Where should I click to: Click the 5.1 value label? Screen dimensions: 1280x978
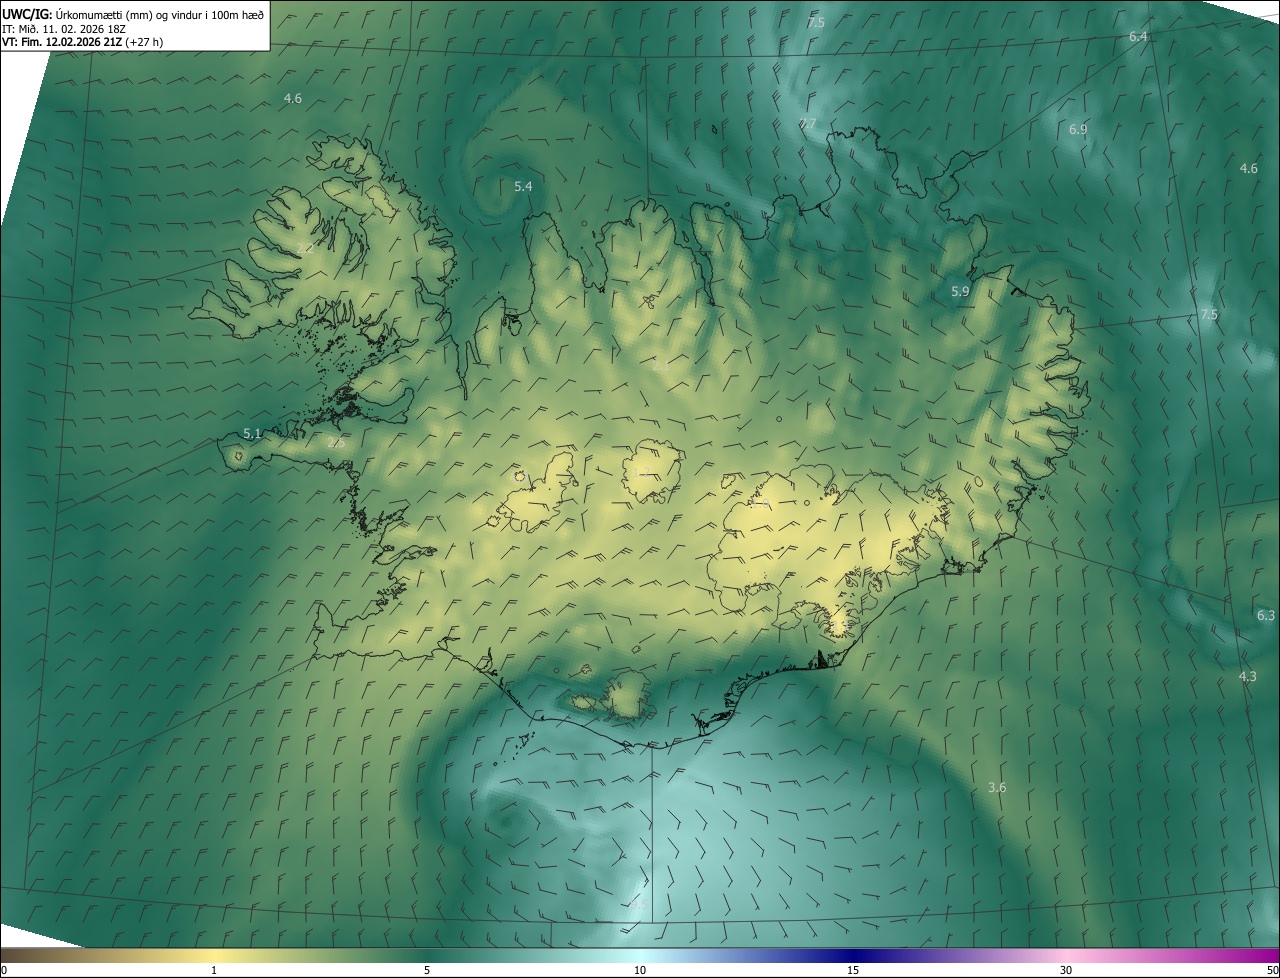(252, 433)
